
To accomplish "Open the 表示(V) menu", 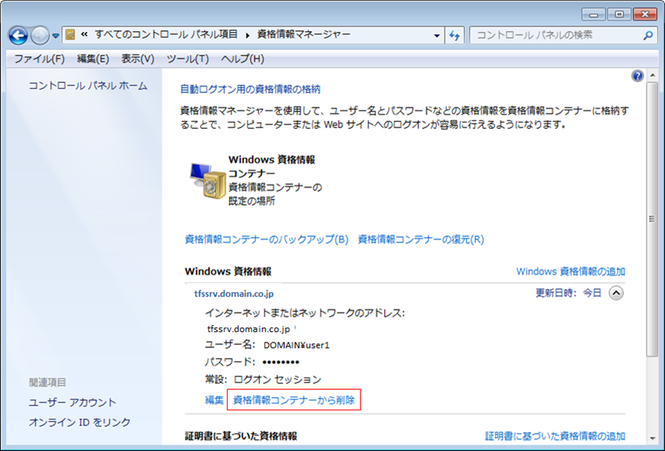I will click(x=138, y=59).
